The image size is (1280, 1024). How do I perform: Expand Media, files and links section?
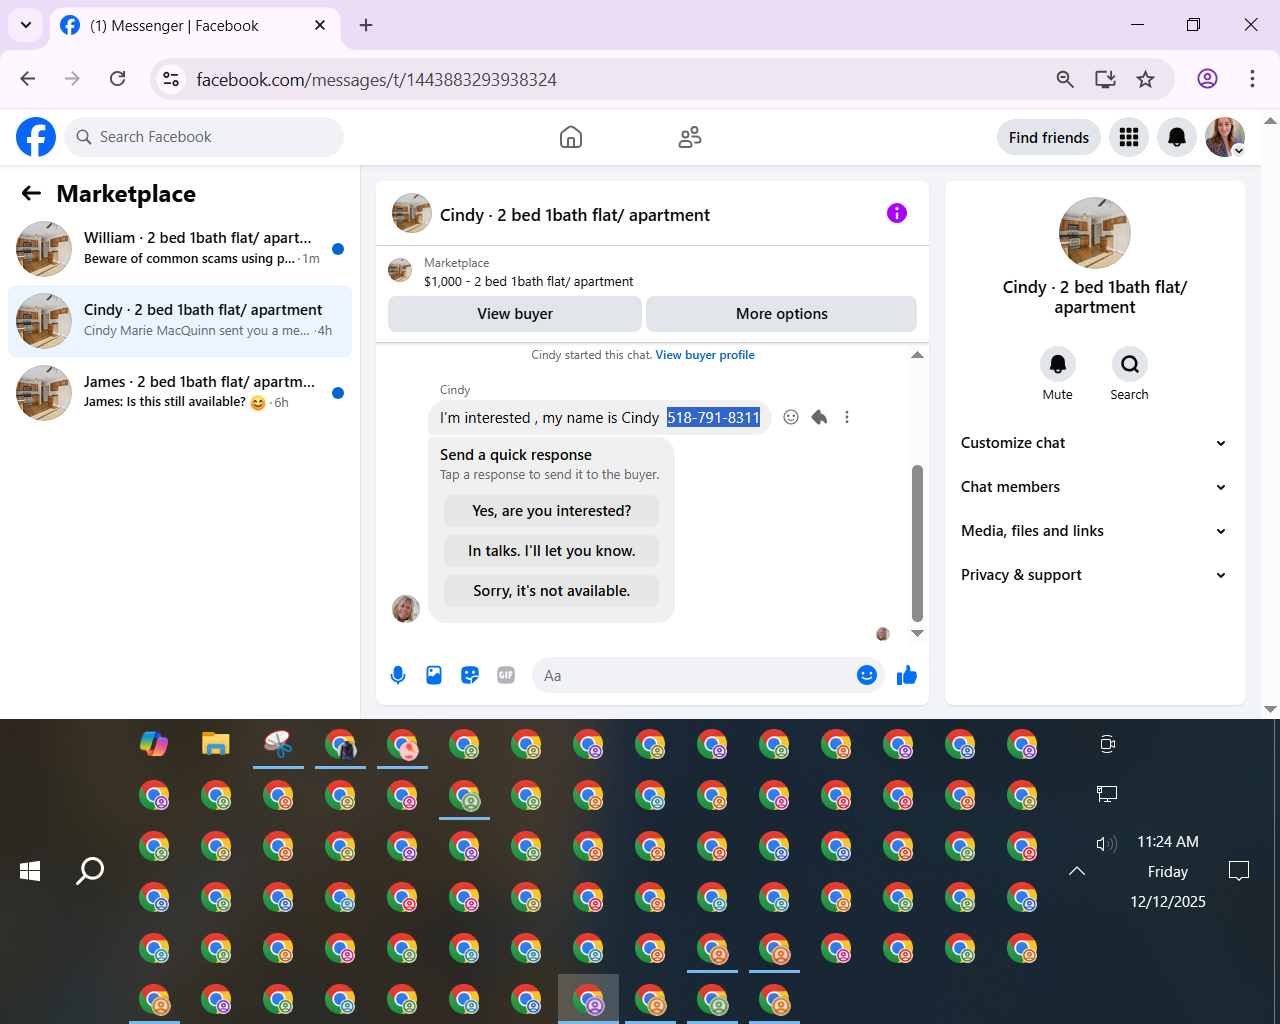(x=1094, y=531)
